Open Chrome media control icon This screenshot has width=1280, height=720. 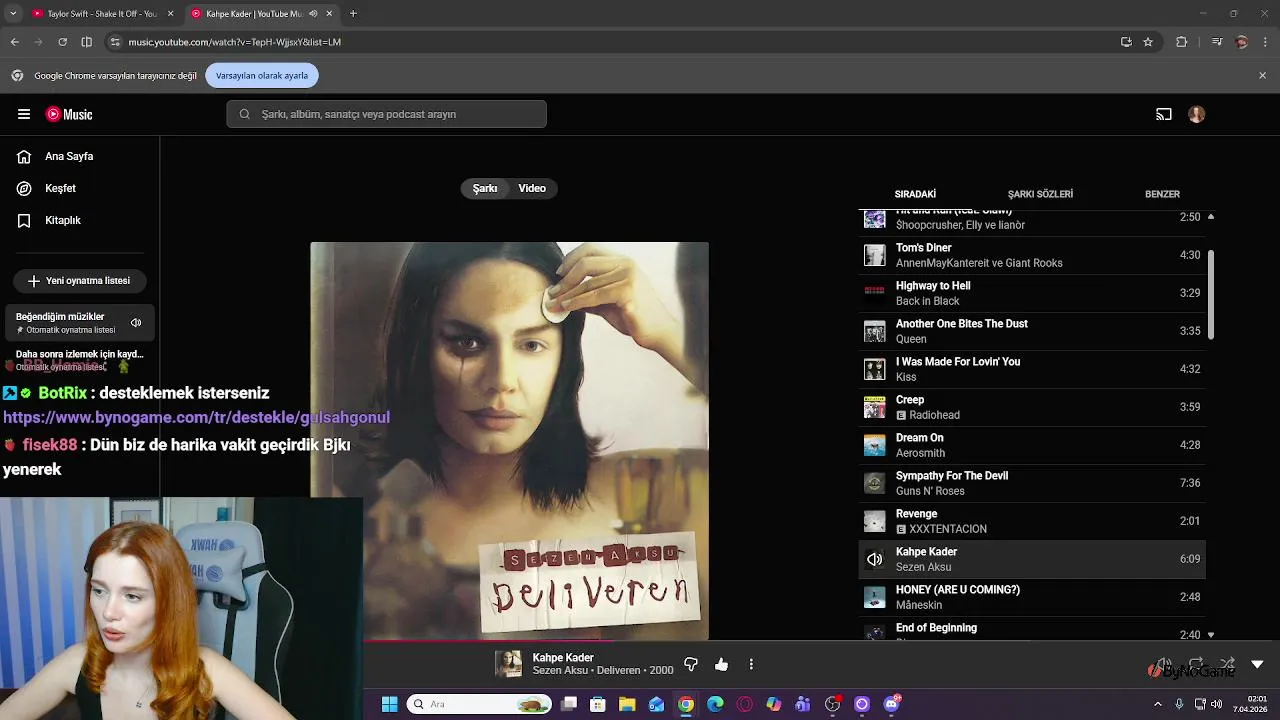click(1216, 42)
